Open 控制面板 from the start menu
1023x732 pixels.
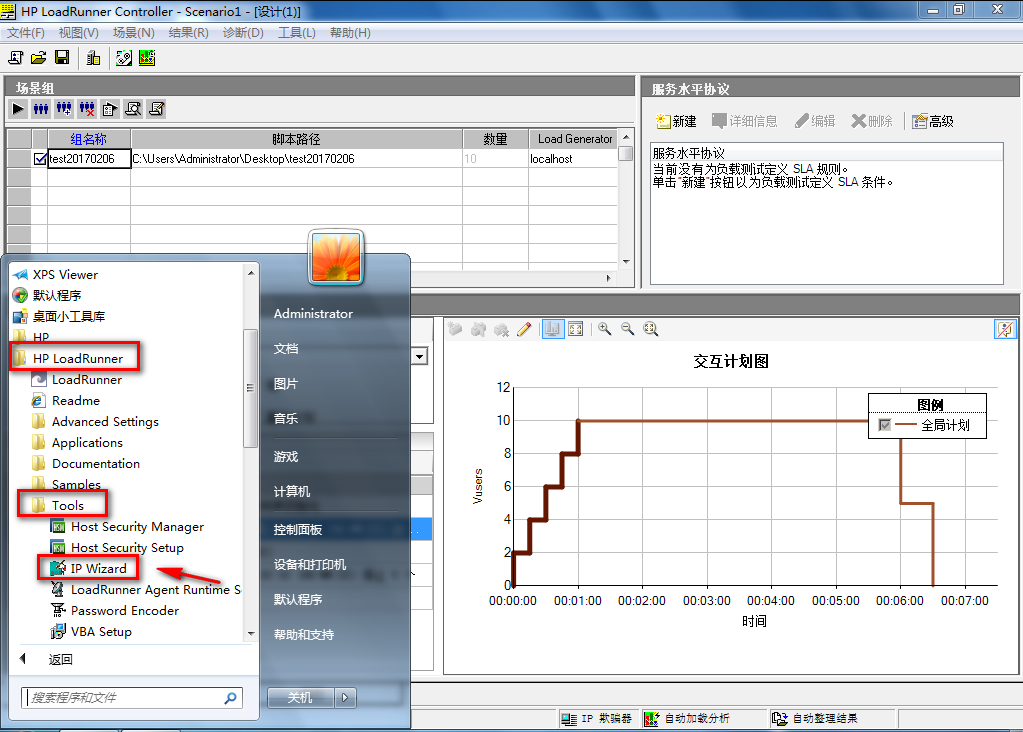298,530
